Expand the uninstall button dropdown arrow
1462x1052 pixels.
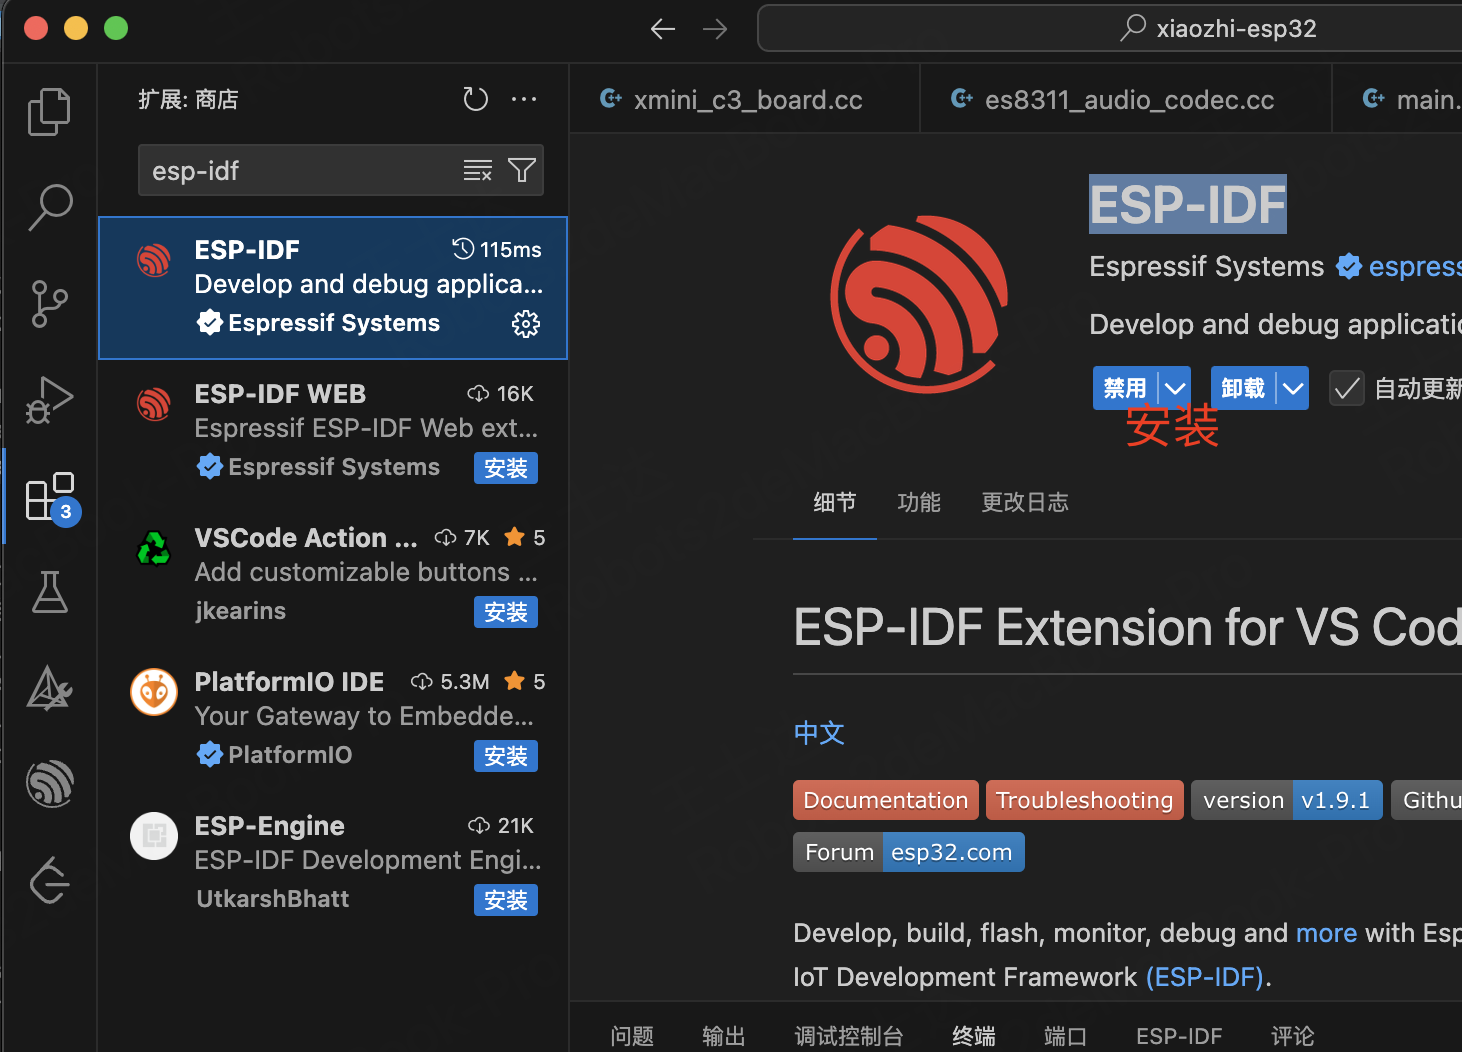pyautogui.click(x=1293, y=388)
